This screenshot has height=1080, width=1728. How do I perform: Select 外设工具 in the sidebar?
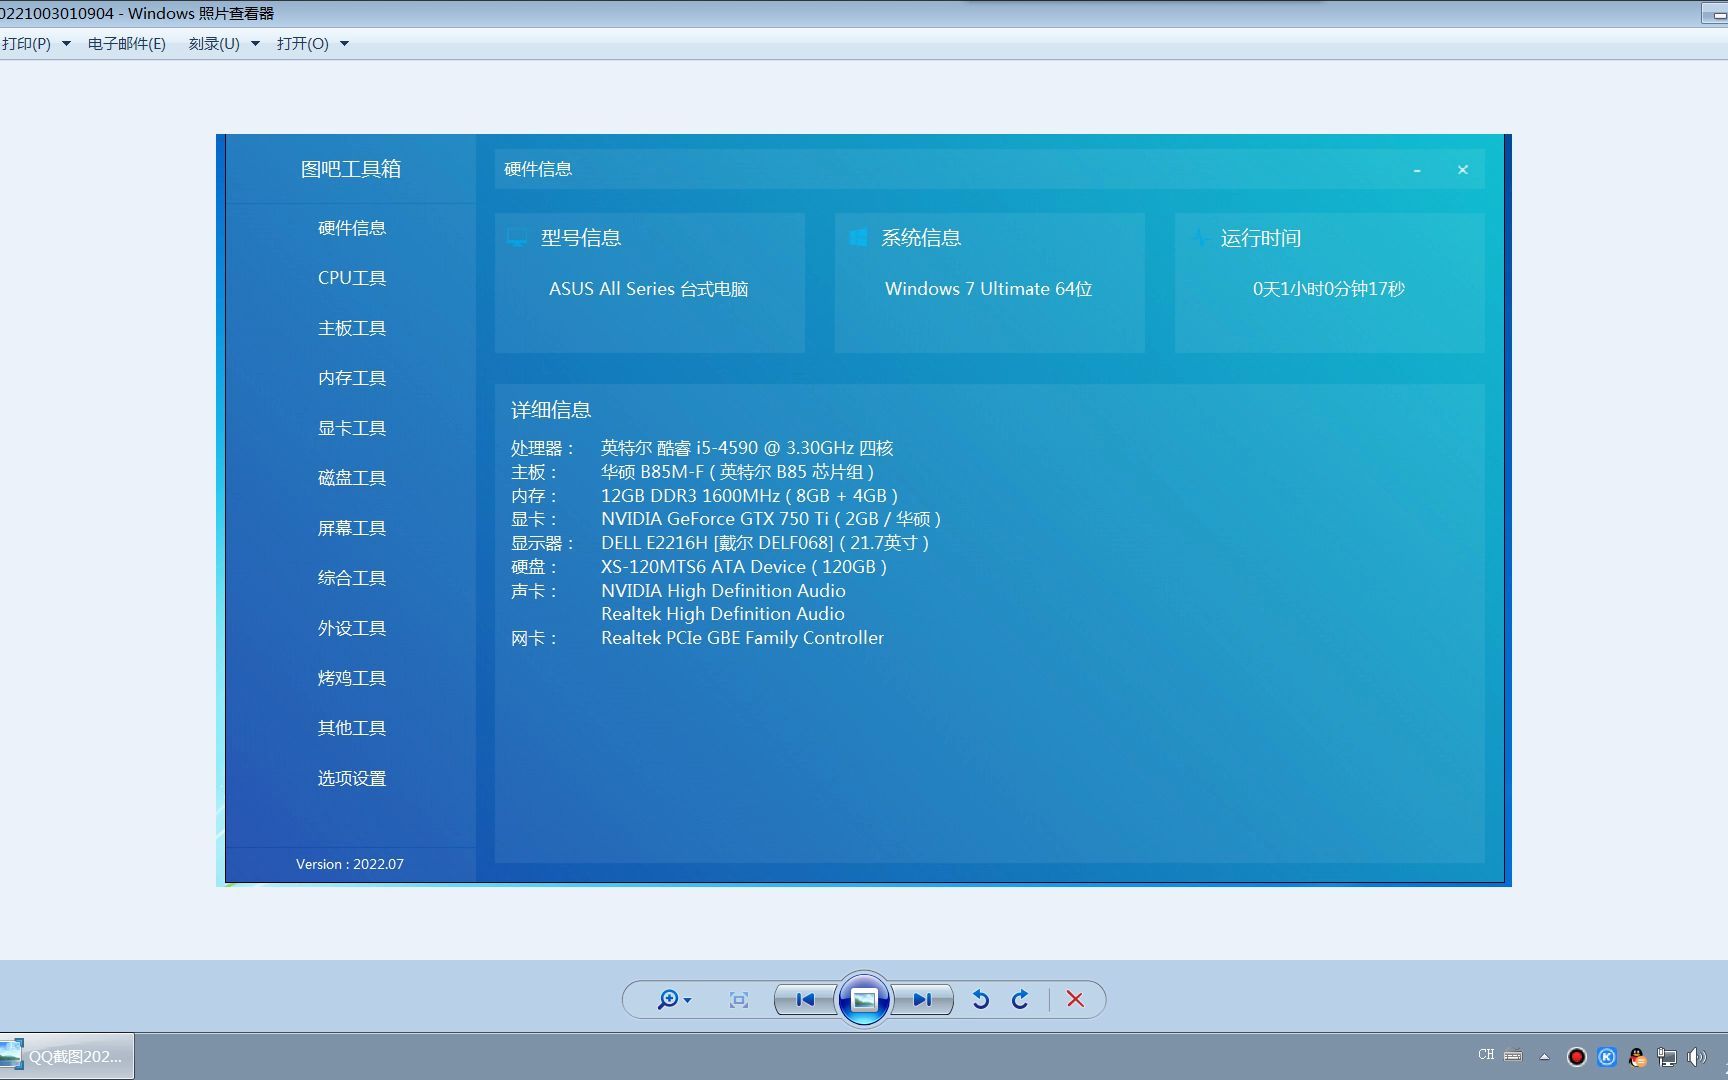coord(351,628)
